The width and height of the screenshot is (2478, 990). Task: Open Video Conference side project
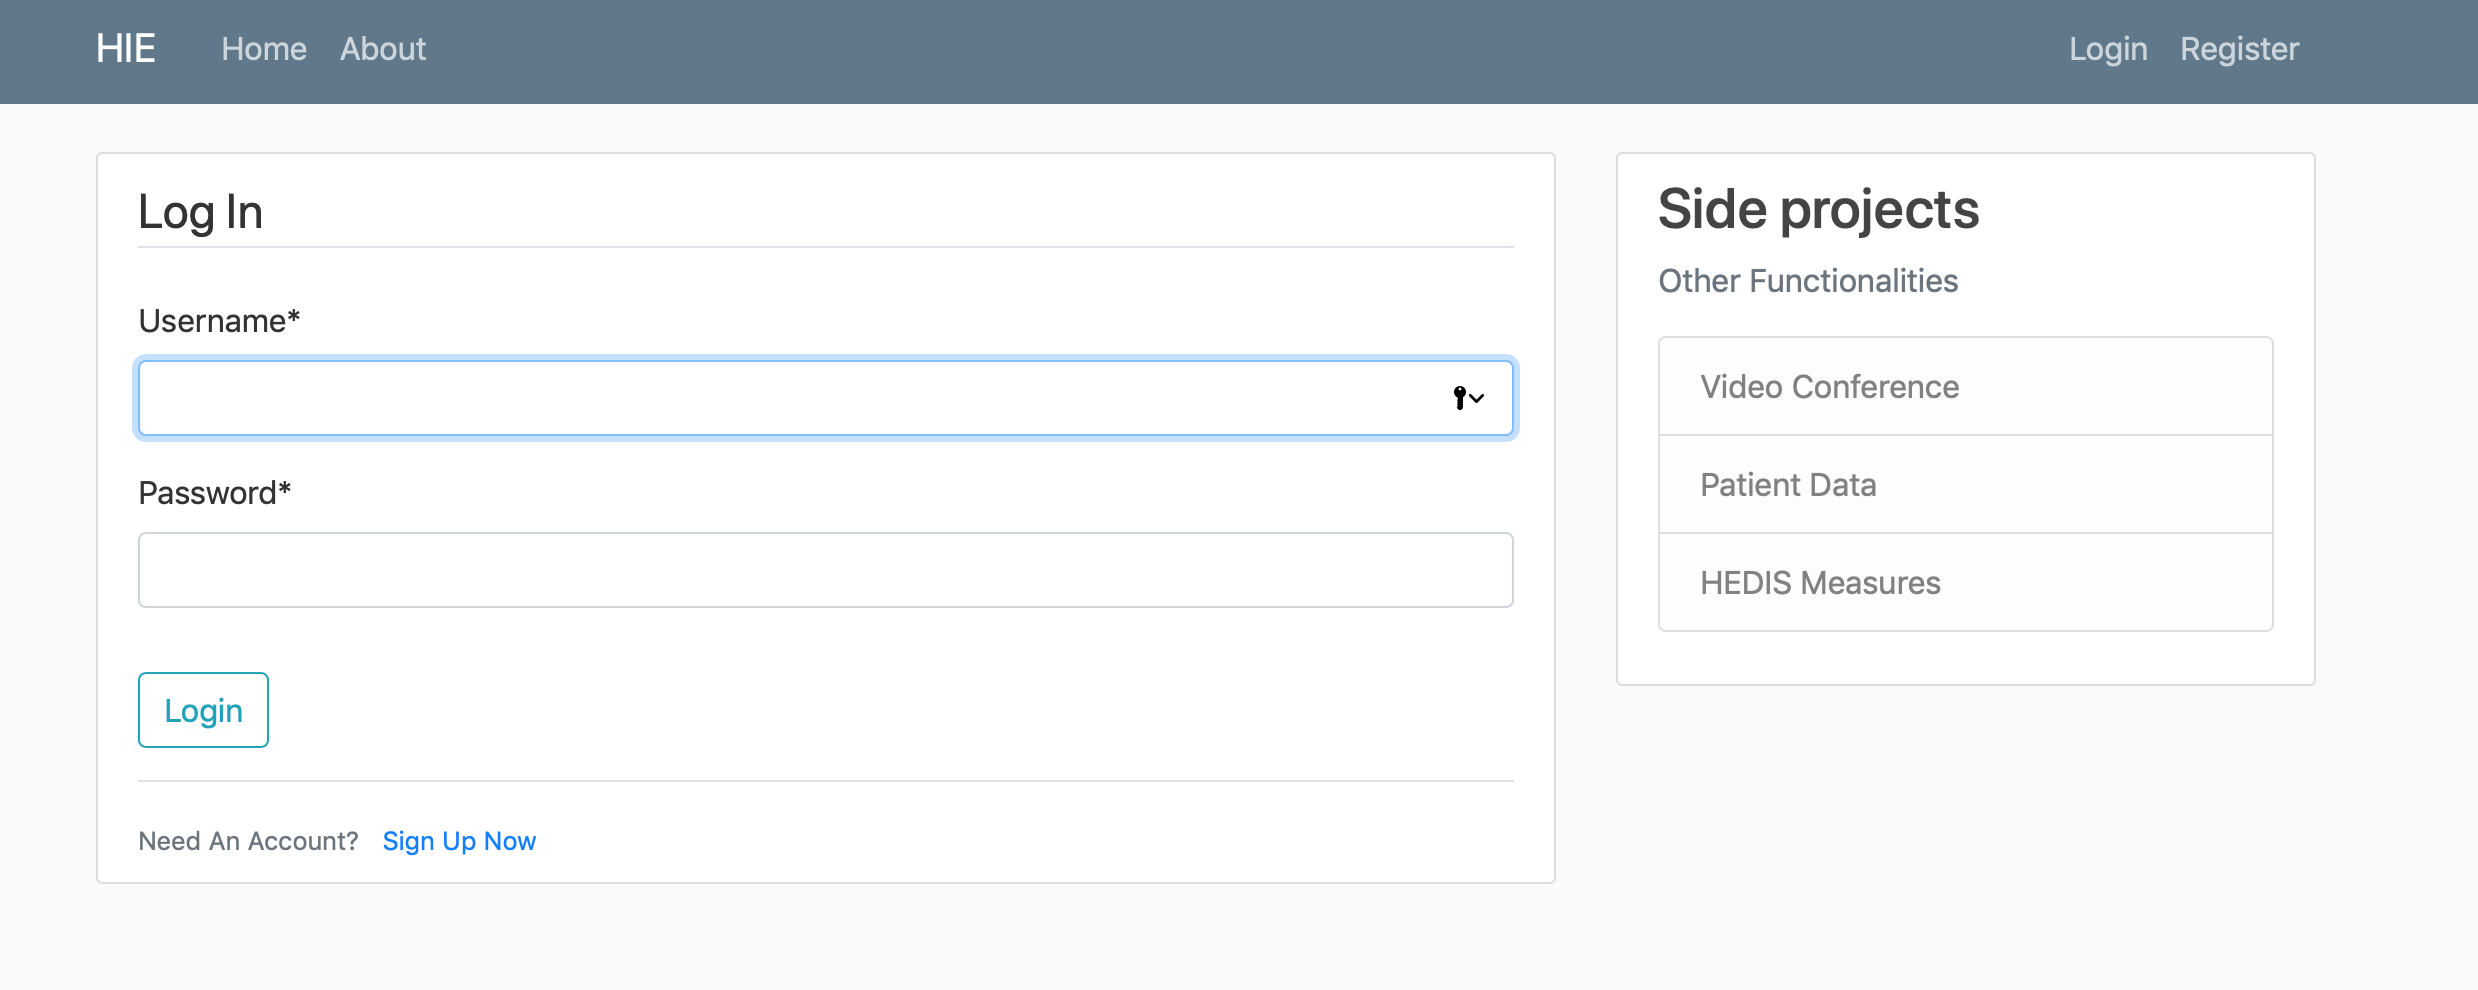pyautogui.click(x=1829, y=387)
